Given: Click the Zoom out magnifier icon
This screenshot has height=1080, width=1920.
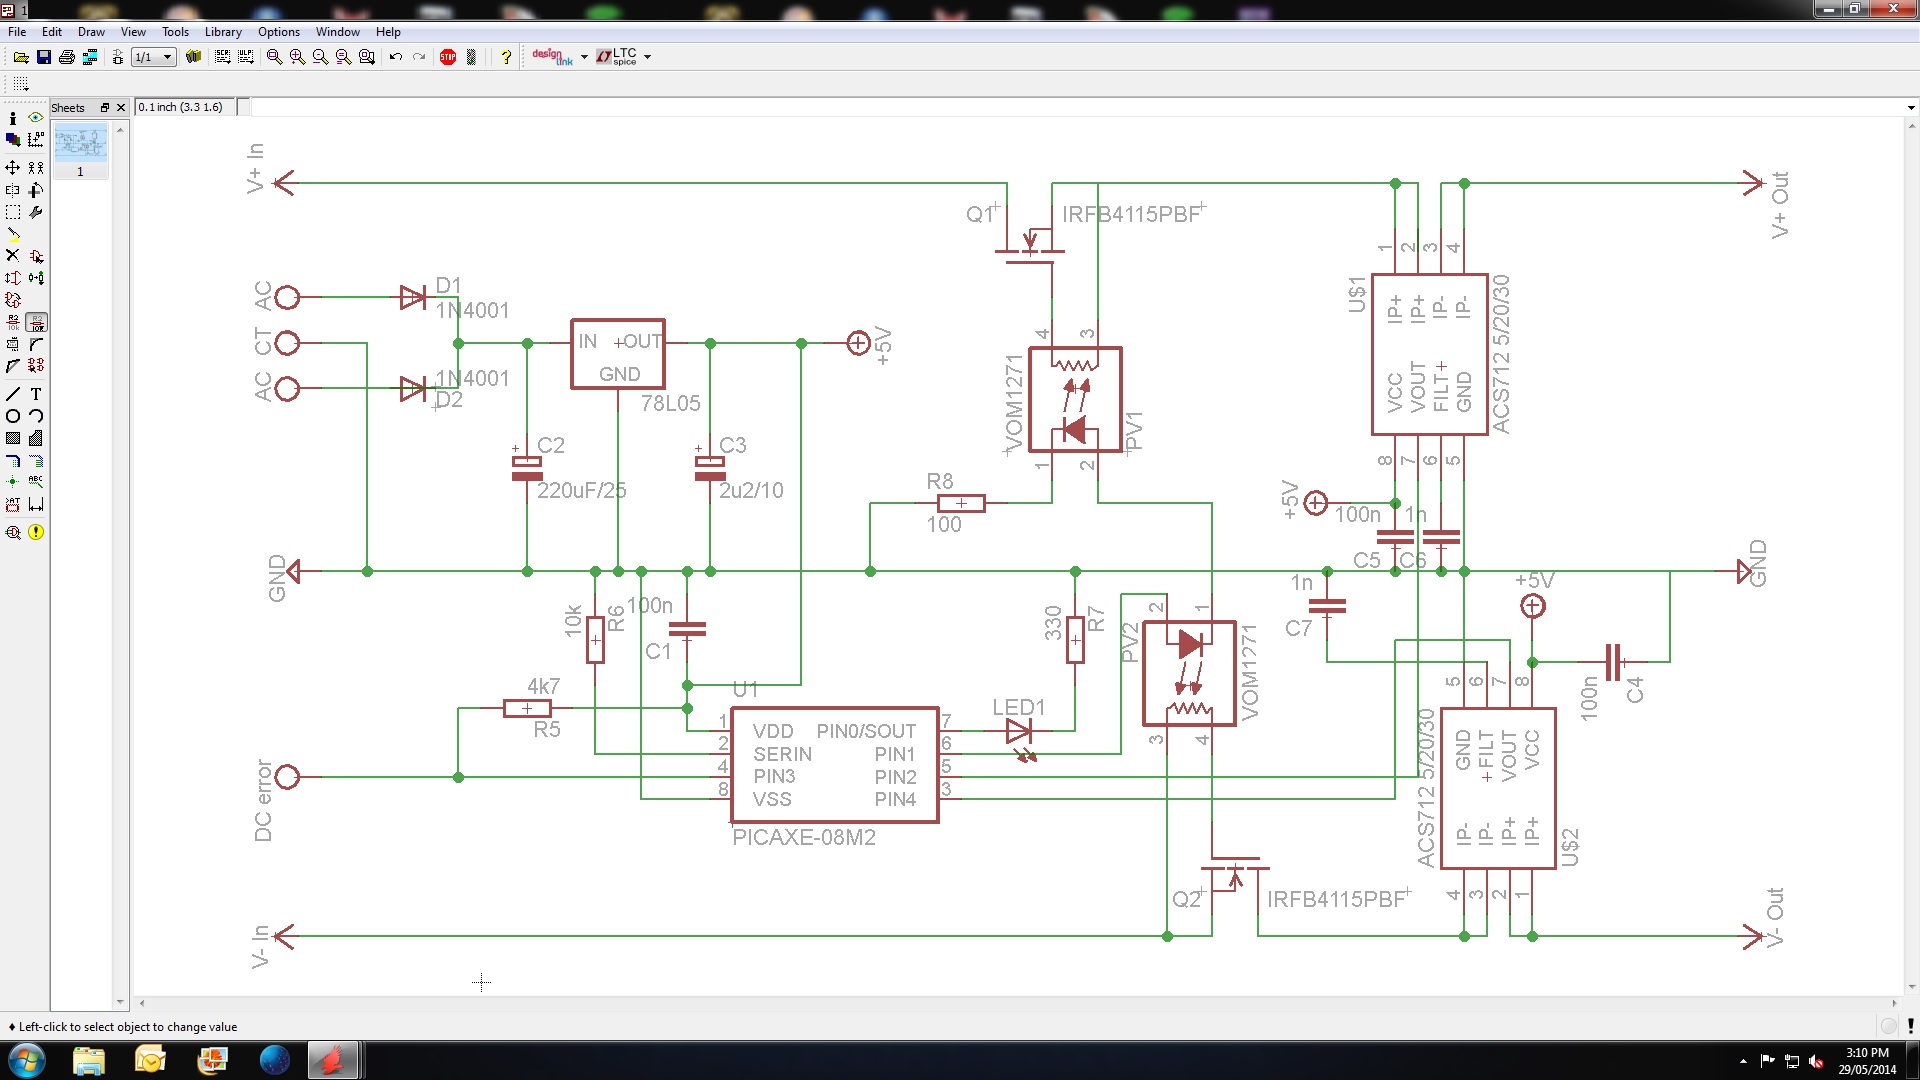Looking at the screenshot, I should pyautogui.click(x=320, y=57).
